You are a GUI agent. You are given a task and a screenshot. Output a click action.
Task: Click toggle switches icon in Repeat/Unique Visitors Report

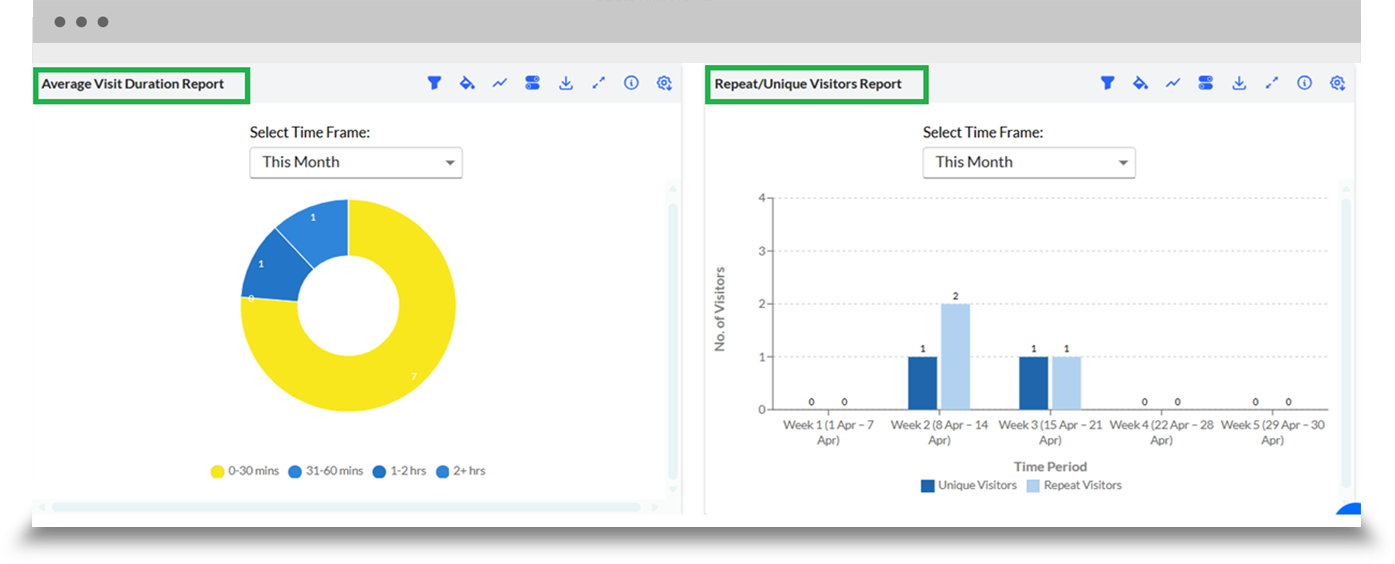(1205, 84)
